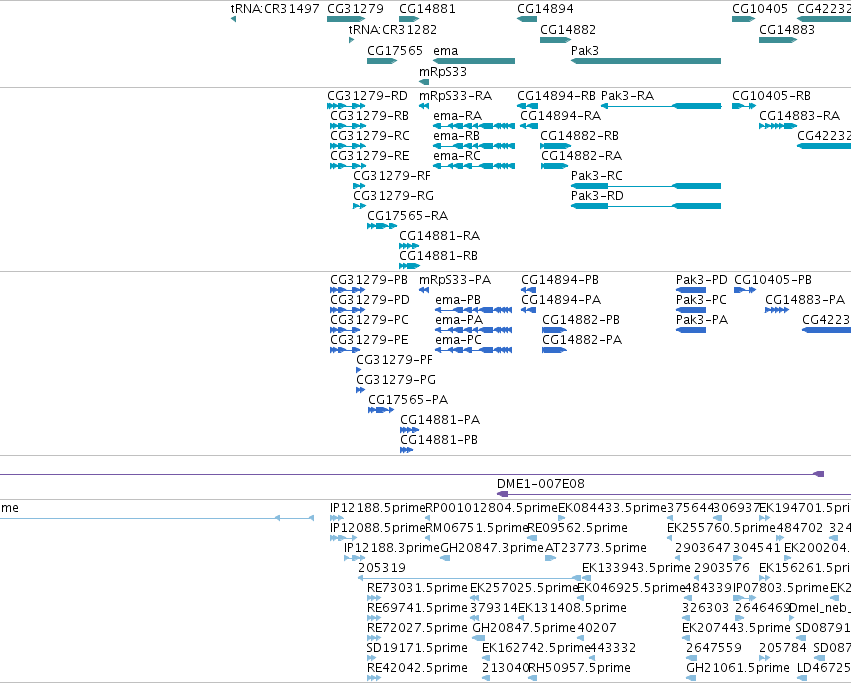Select the Pak3 gene bar
The height and width of the screenshot is (683, 851).
click(646, 61)
